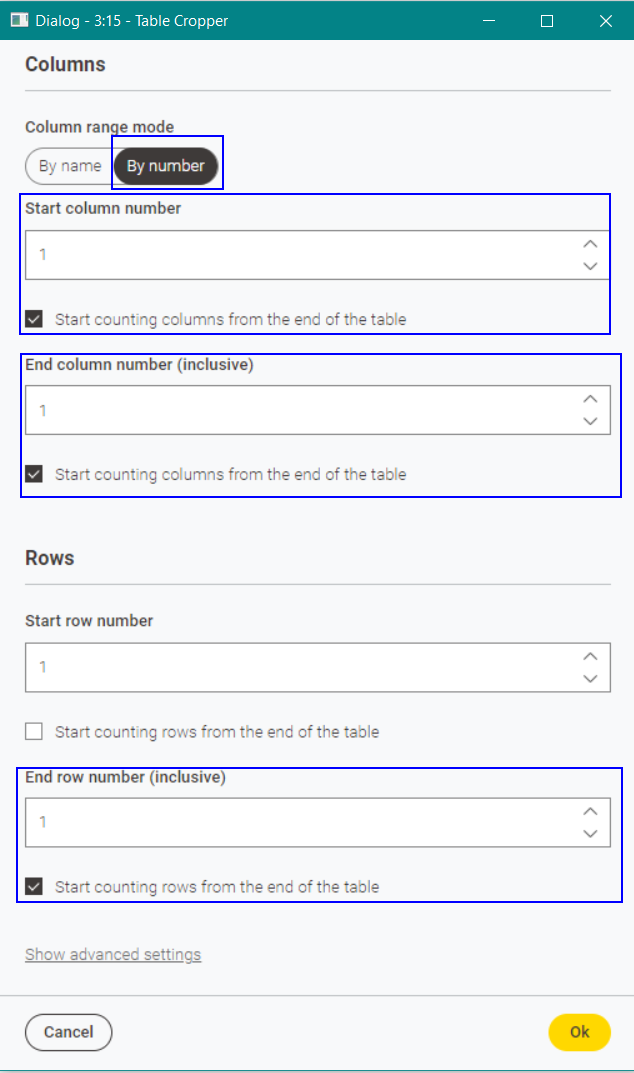The height and width of the screenshot is (1073, 634).
Task: Cancel the Table Cropper dialog
Action: tap(68, 1032)
